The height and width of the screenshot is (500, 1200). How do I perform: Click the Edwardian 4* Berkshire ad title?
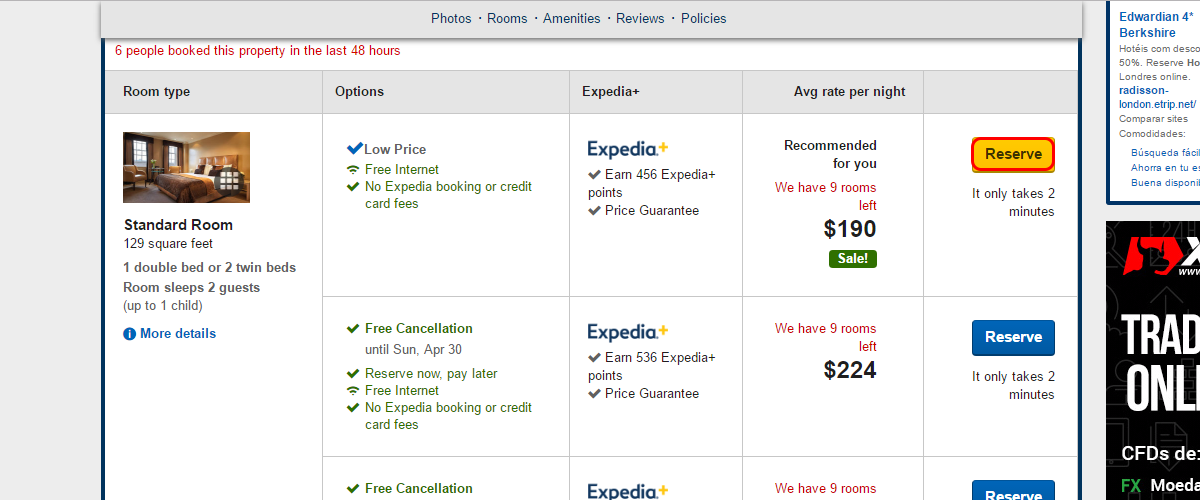click(x=1156, y=25)
